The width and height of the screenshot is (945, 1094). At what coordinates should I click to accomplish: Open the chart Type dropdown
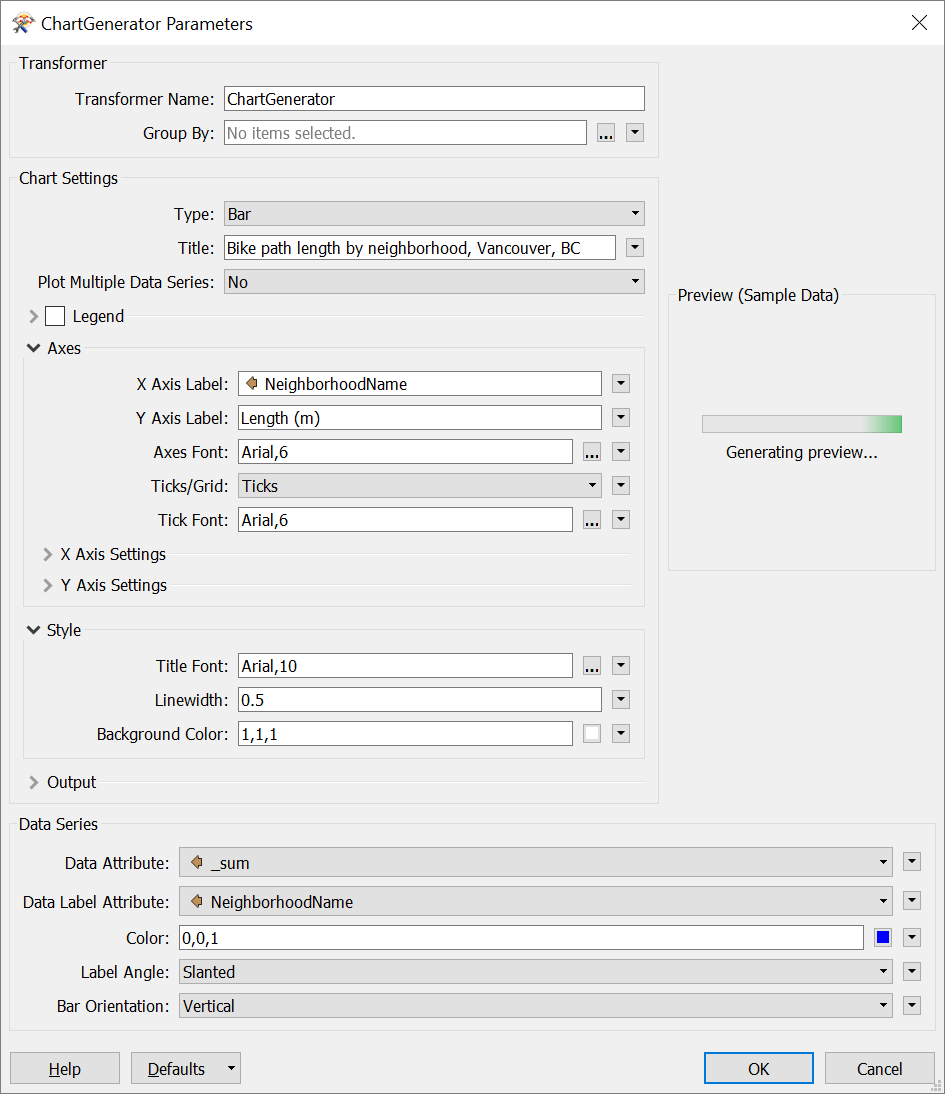click(434, 214)
